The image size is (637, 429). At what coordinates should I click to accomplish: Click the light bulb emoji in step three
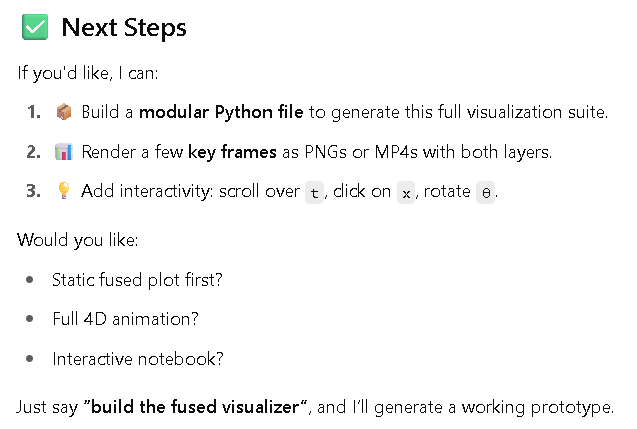64,191
